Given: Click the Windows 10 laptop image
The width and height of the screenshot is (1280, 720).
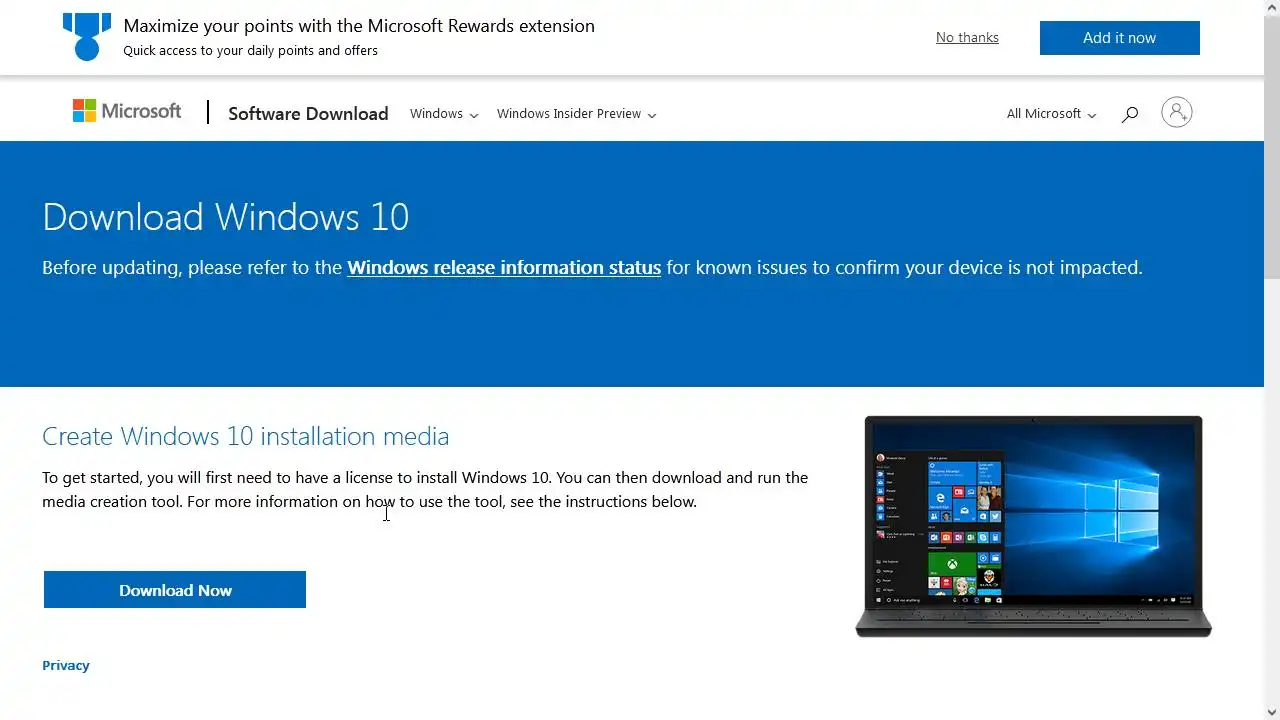Looking at the screenshot, I should click(1033, 526).
